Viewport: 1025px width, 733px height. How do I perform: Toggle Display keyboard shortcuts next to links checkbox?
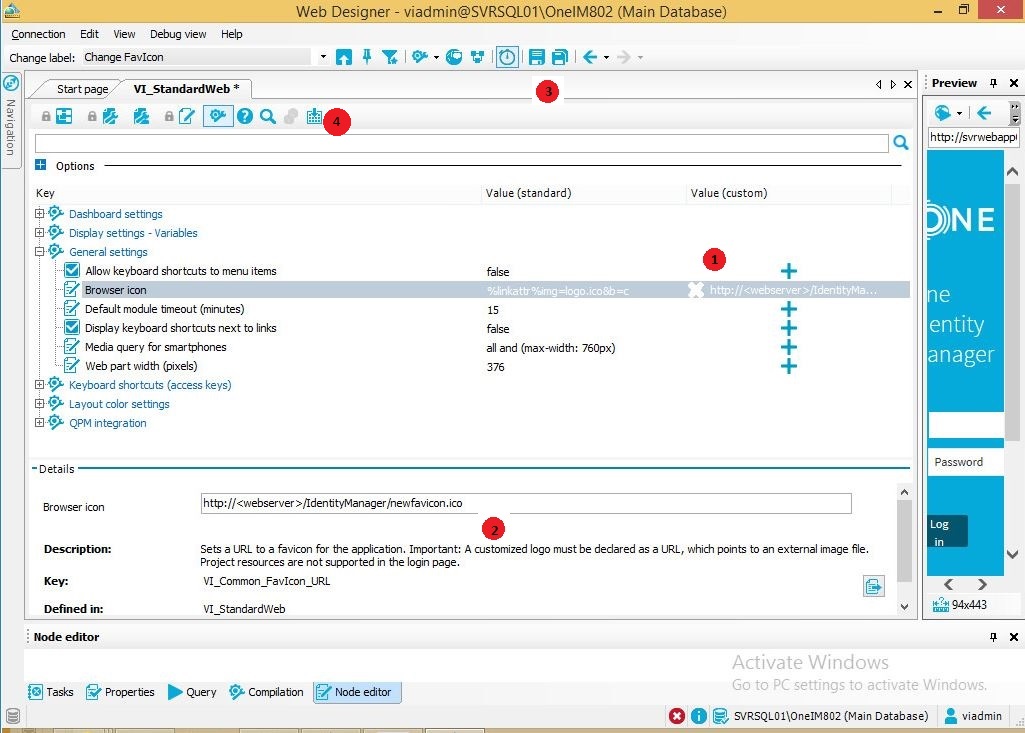(72, 328)
